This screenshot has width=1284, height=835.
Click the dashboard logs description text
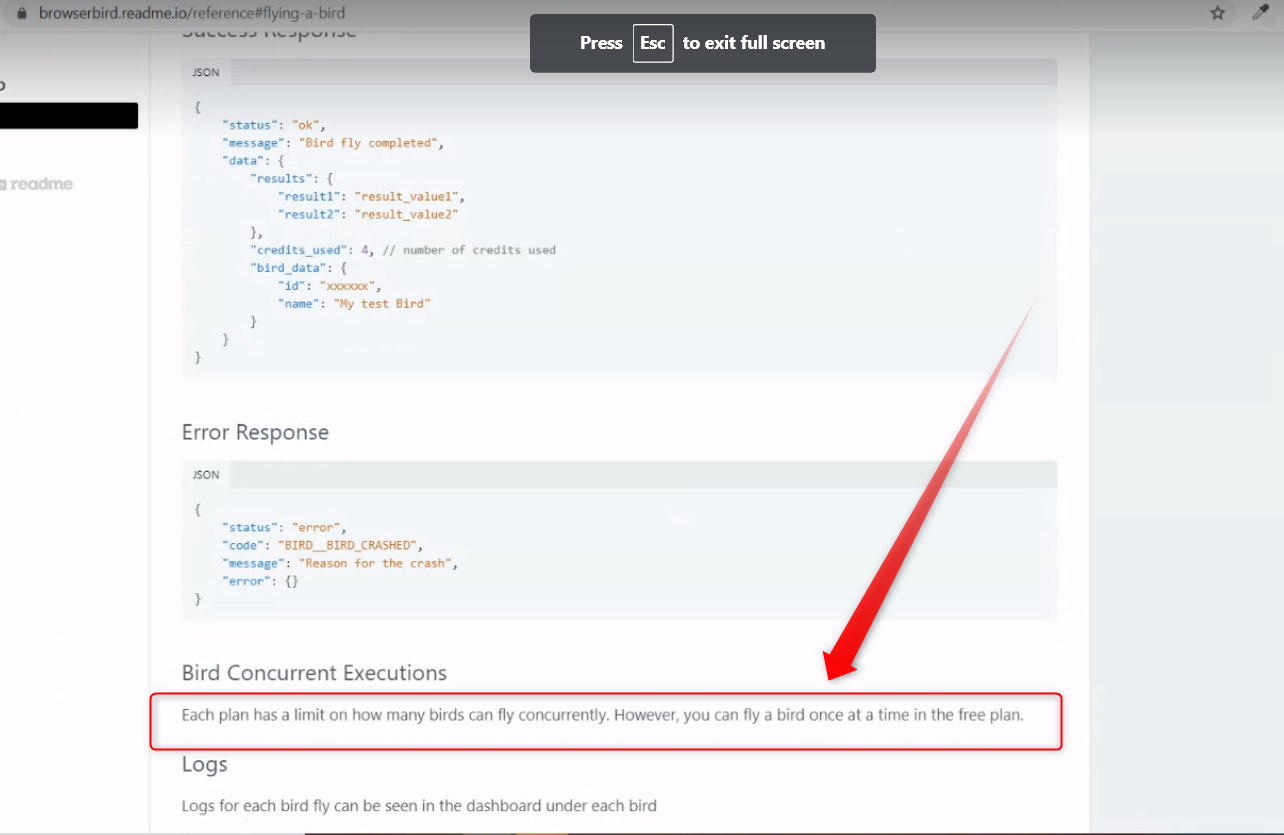[419, 805]
